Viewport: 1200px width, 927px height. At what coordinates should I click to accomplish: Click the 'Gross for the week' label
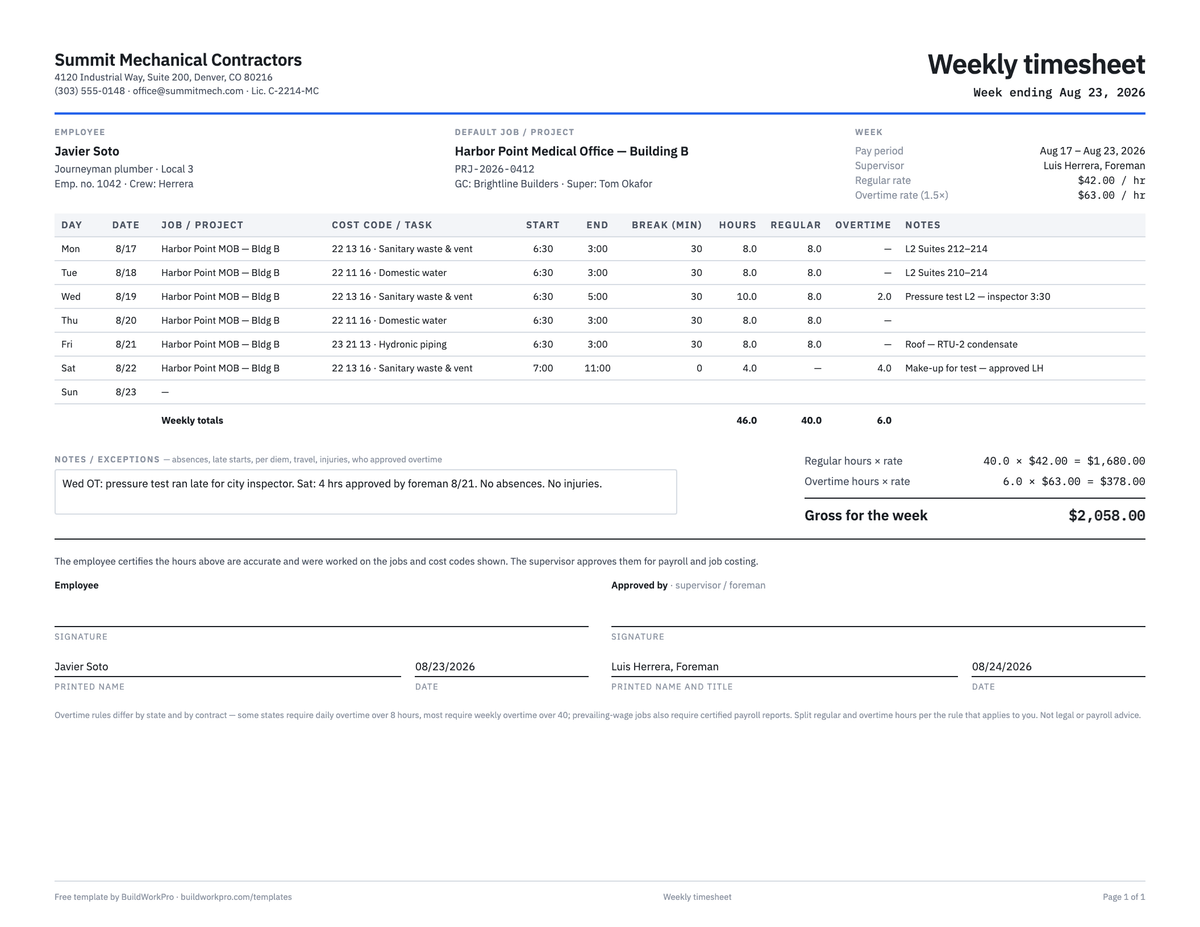866,516
